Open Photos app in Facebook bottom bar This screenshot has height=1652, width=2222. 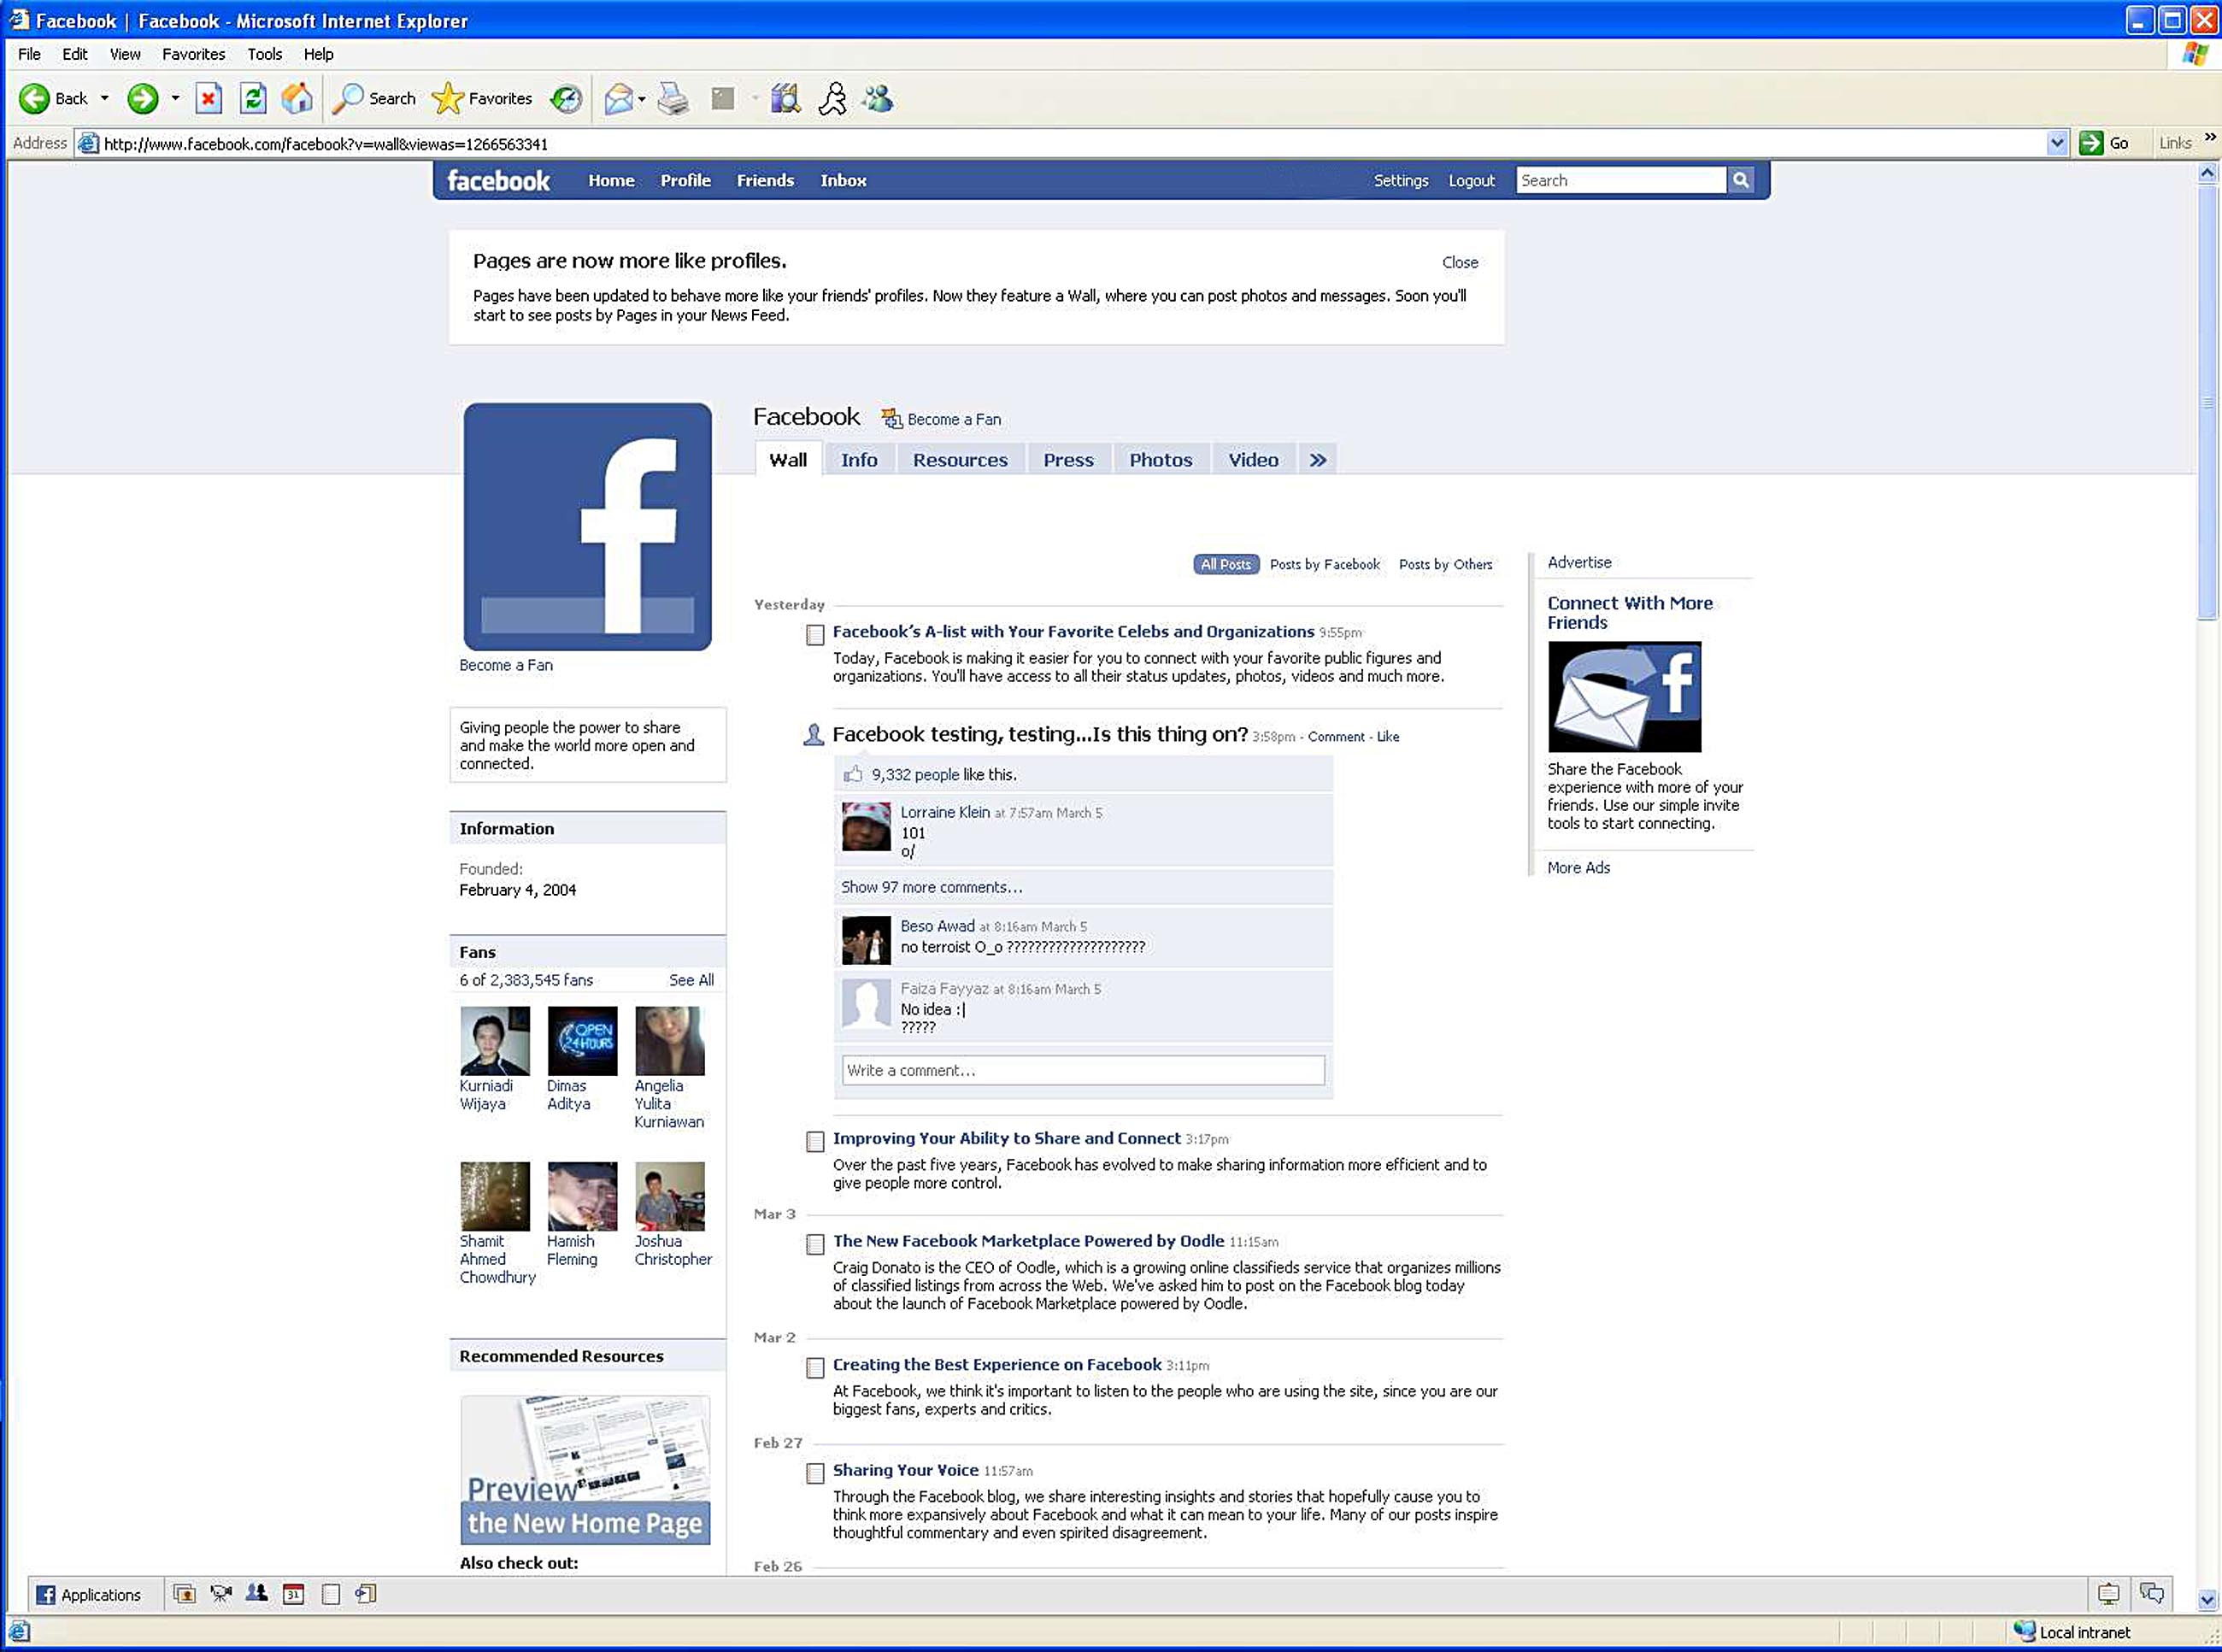[184, 1594]
